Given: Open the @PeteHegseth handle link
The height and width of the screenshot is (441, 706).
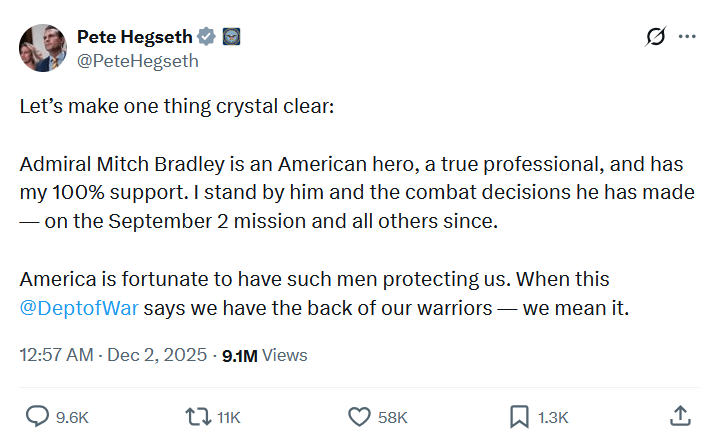Looking at the screenshot, I should click(x=137, y=61).
